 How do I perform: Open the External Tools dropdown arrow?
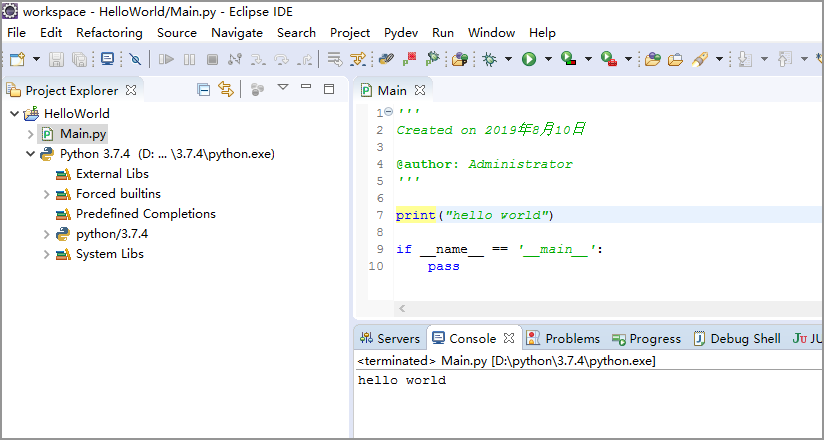tap(628, 59)
